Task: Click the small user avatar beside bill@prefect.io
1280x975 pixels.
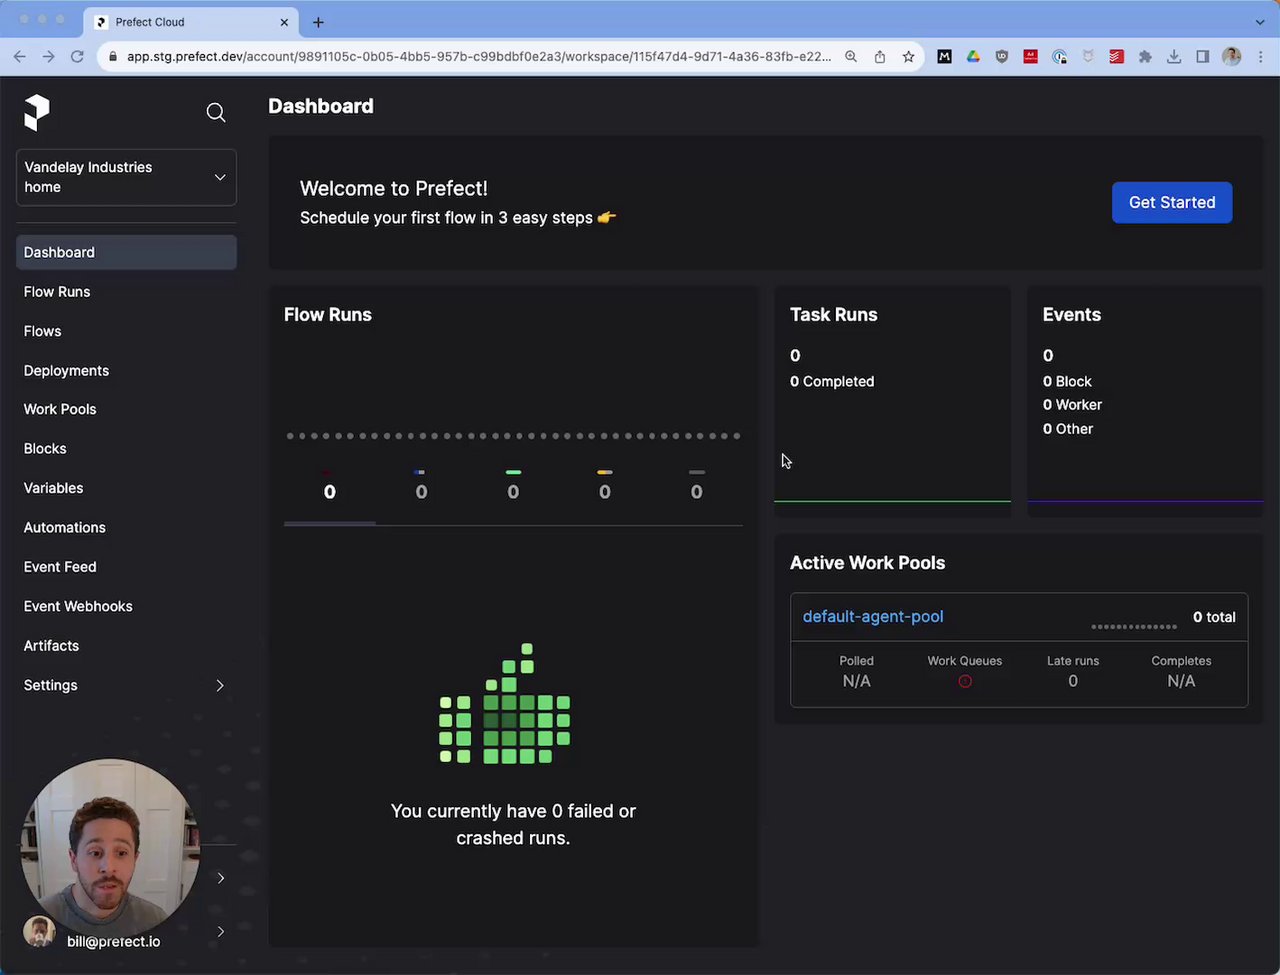Action: point(39,932)
